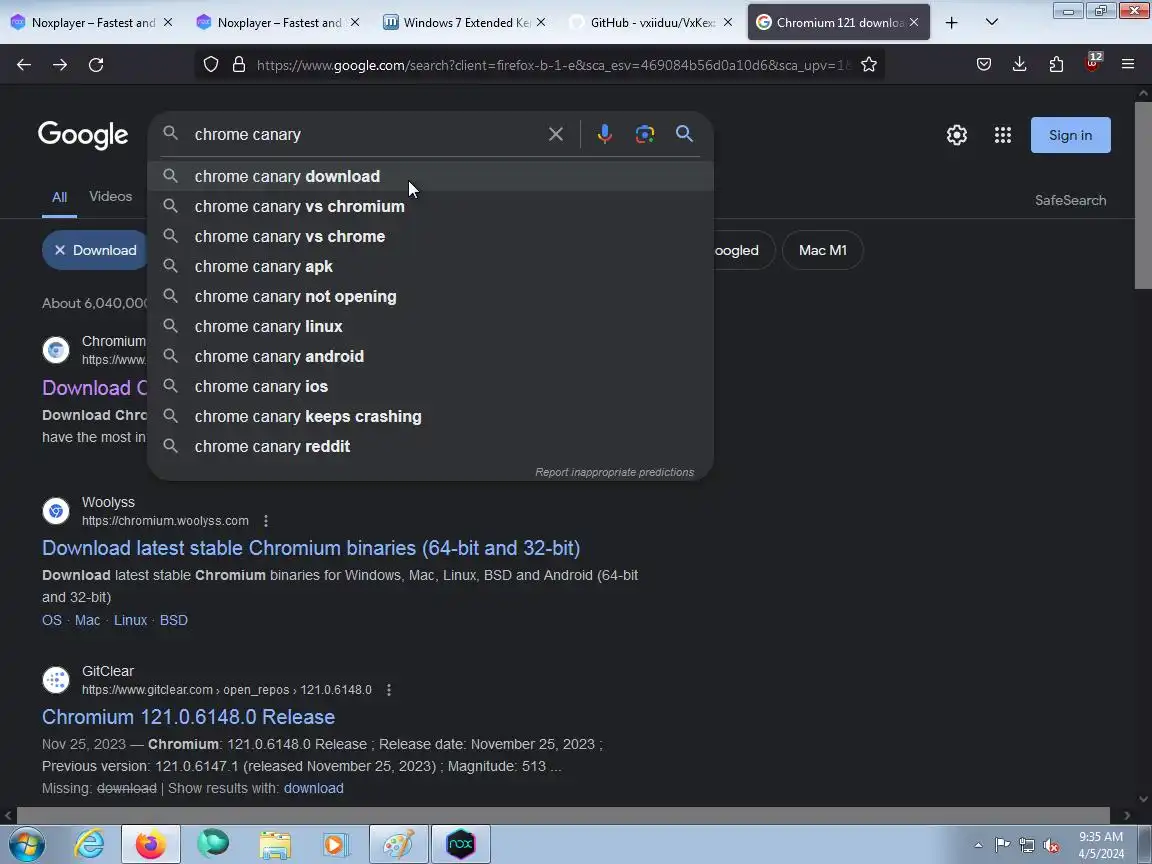
Task: Choose suggestion chrome canary vs chromium
Action: click(431, 206)
